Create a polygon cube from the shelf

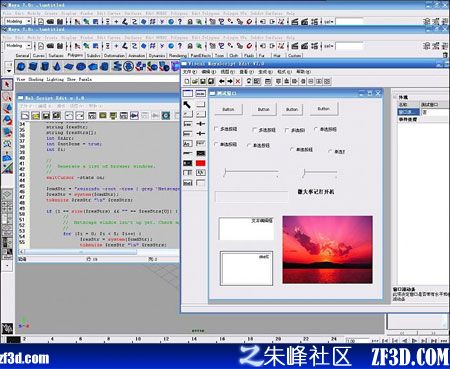(x=33, y=67)
